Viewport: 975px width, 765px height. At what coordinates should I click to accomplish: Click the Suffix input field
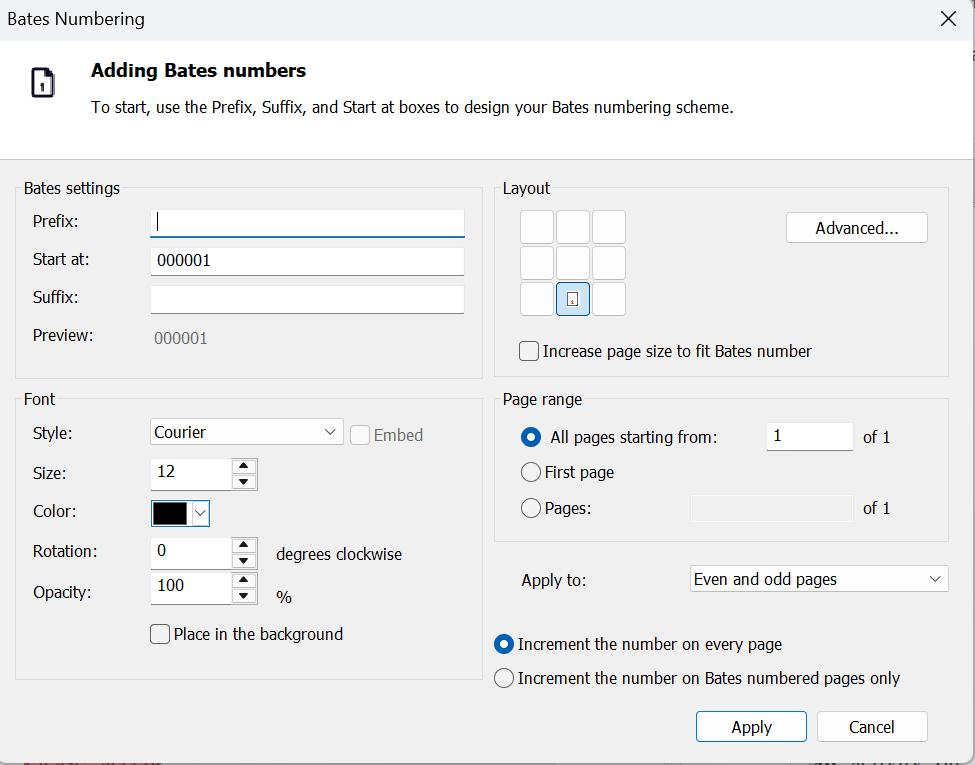click(307, 299)
